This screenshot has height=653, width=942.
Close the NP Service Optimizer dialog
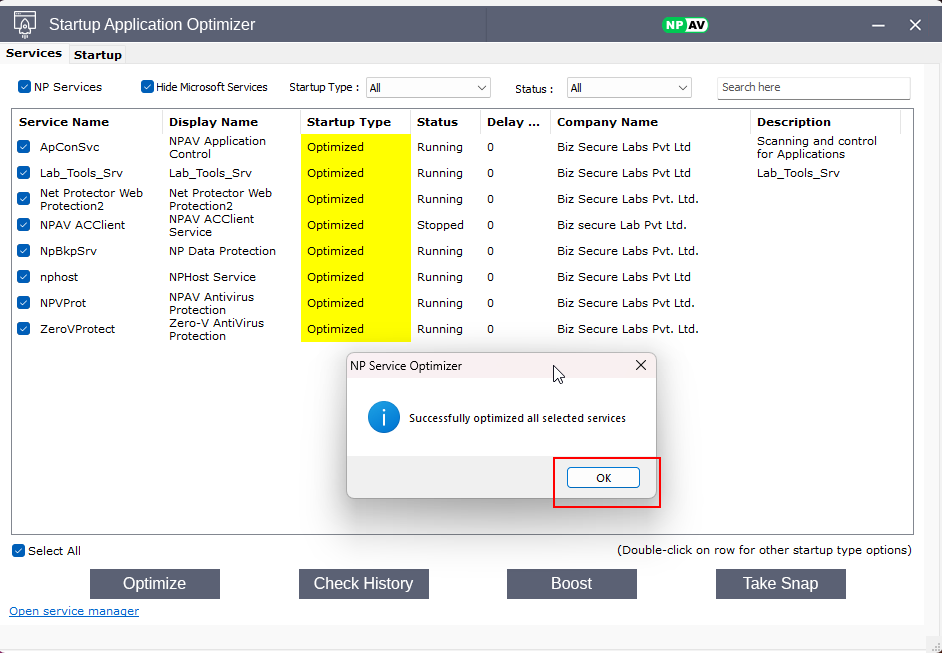click(x=641, y=366)
